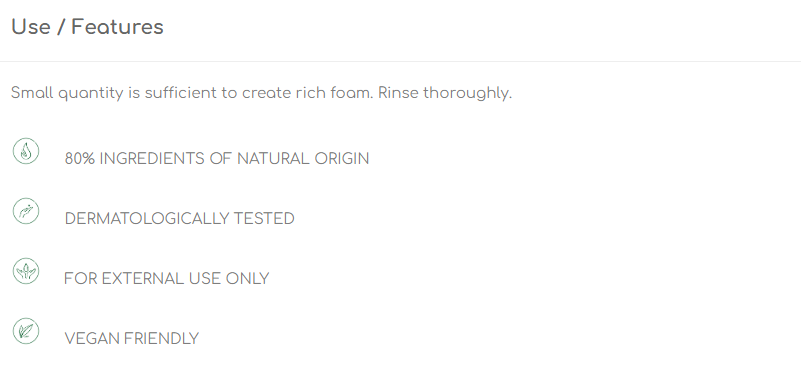Image resolution: width=801 pixels, height=367 pixels.
Task: Click the 80% Ingredients of Natural Origin label
Action: [217, 159]
